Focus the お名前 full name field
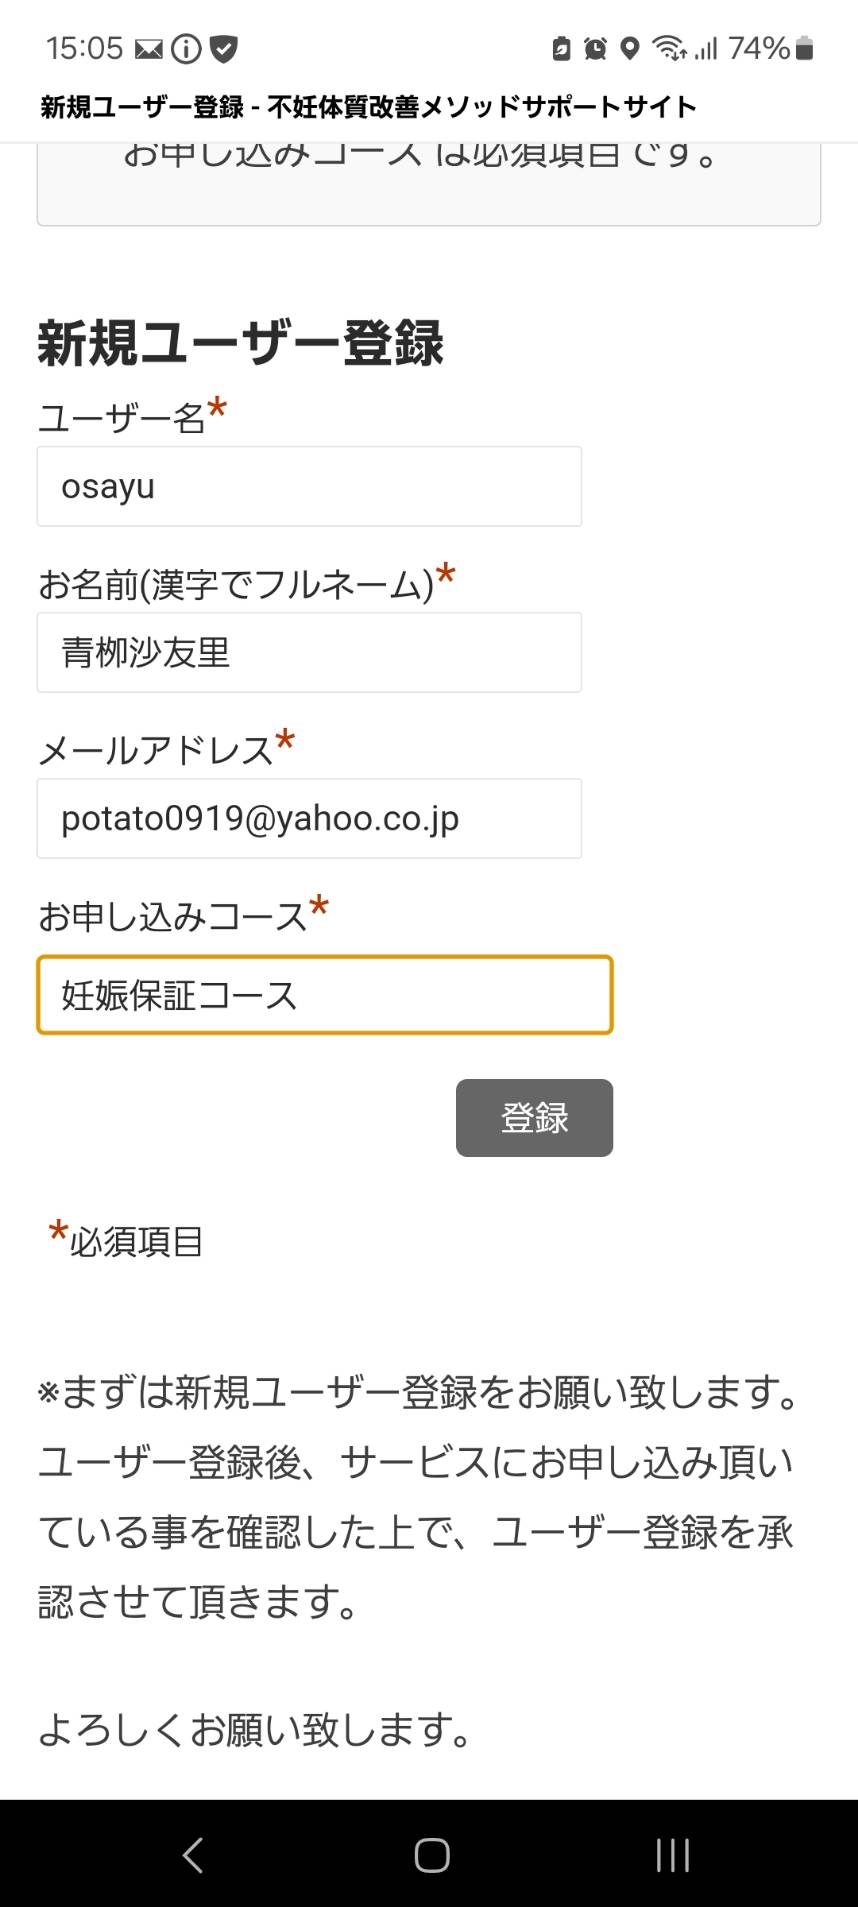Screen dimensions: 858x1907 click(309, 652)
